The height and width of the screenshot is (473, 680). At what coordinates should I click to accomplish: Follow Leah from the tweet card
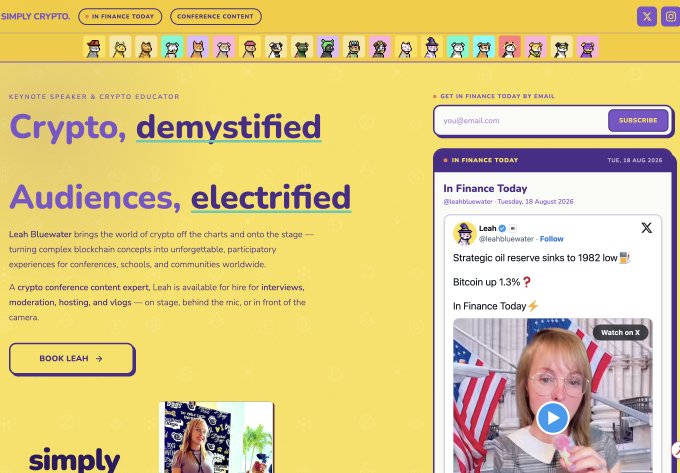point(551,239)
